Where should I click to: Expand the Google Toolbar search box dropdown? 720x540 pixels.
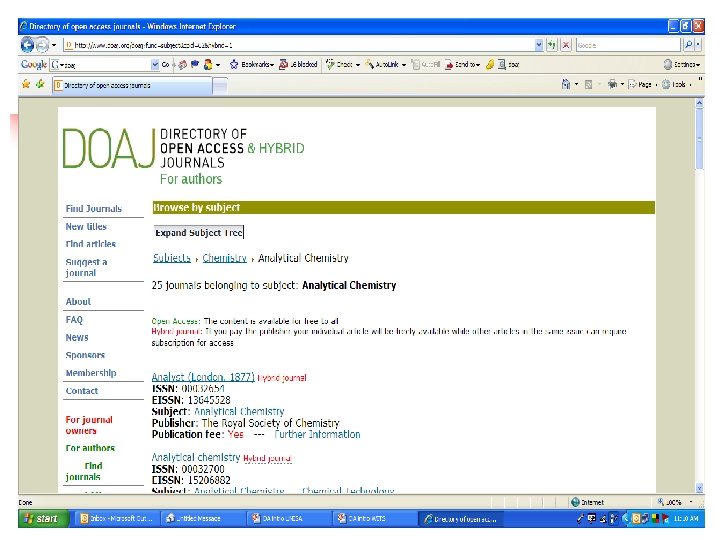(x=155, y=65)
